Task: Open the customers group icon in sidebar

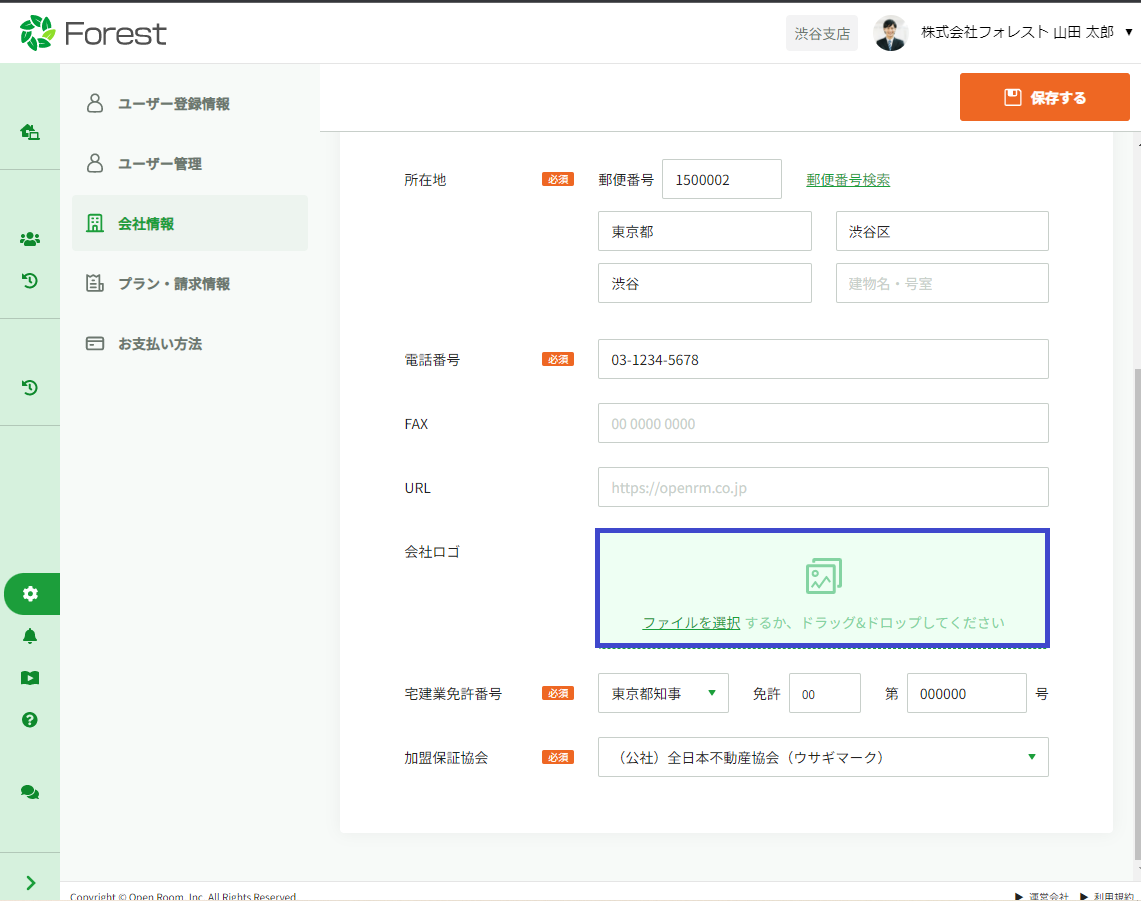Action: [x=30, y=239]
